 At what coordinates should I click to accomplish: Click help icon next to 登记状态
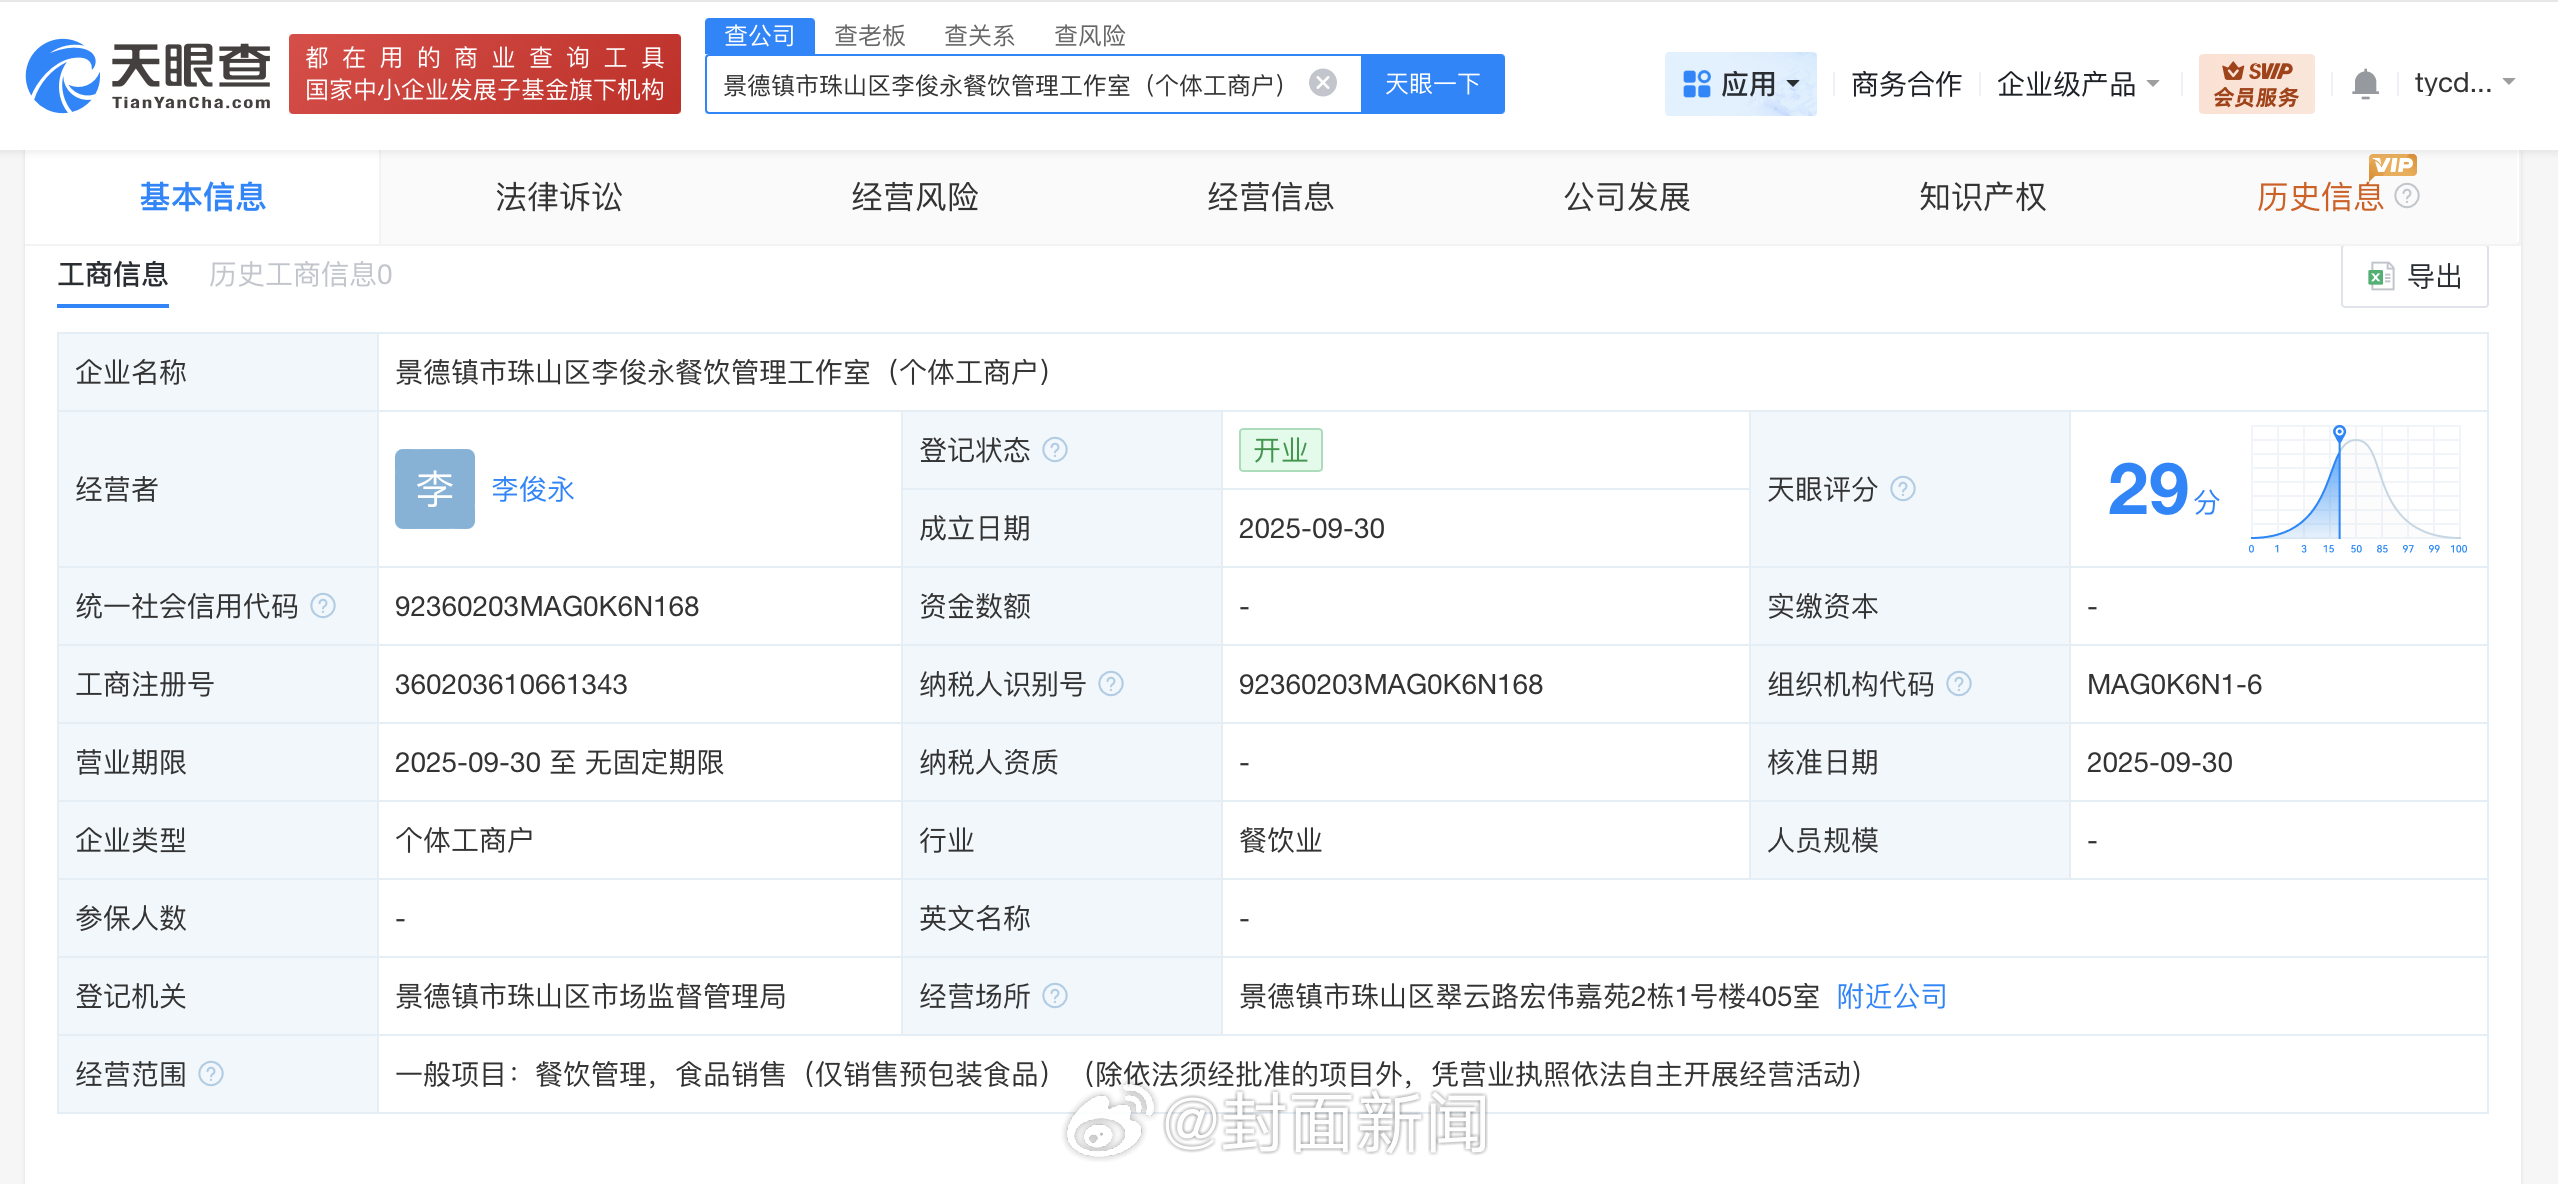1055,450
